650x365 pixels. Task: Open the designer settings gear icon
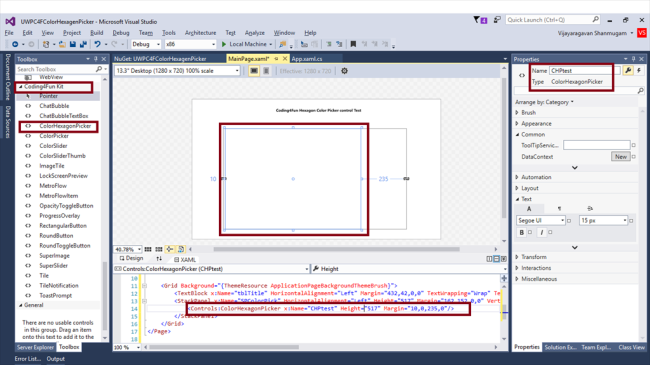[344, 71]
